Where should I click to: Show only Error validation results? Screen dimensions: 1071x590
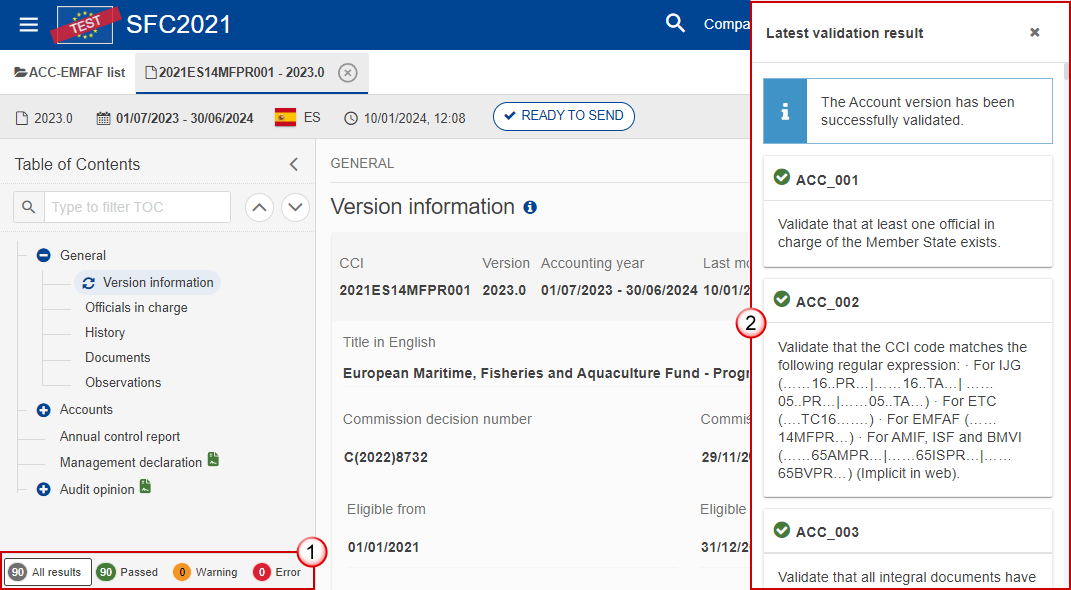(277, 572)
